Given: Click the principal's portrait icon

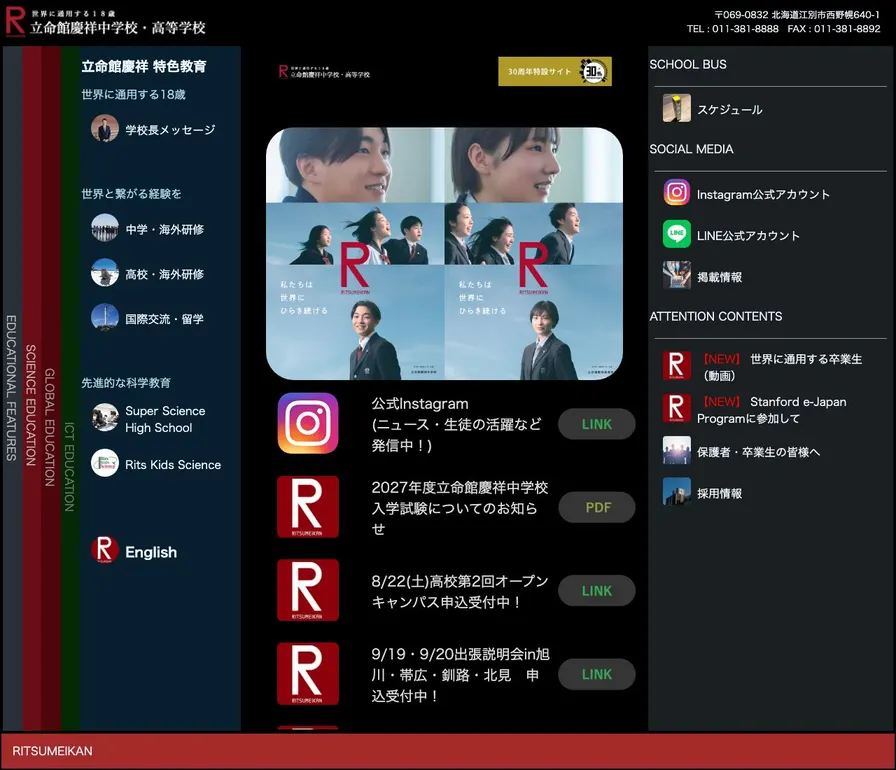Looking at the screenshot, I should tap(105, 129).
